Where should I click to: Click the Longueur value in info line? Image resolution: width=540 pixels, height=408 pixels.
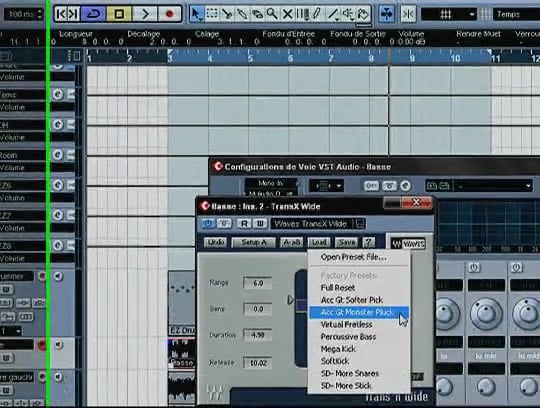[x=103, y=42]
